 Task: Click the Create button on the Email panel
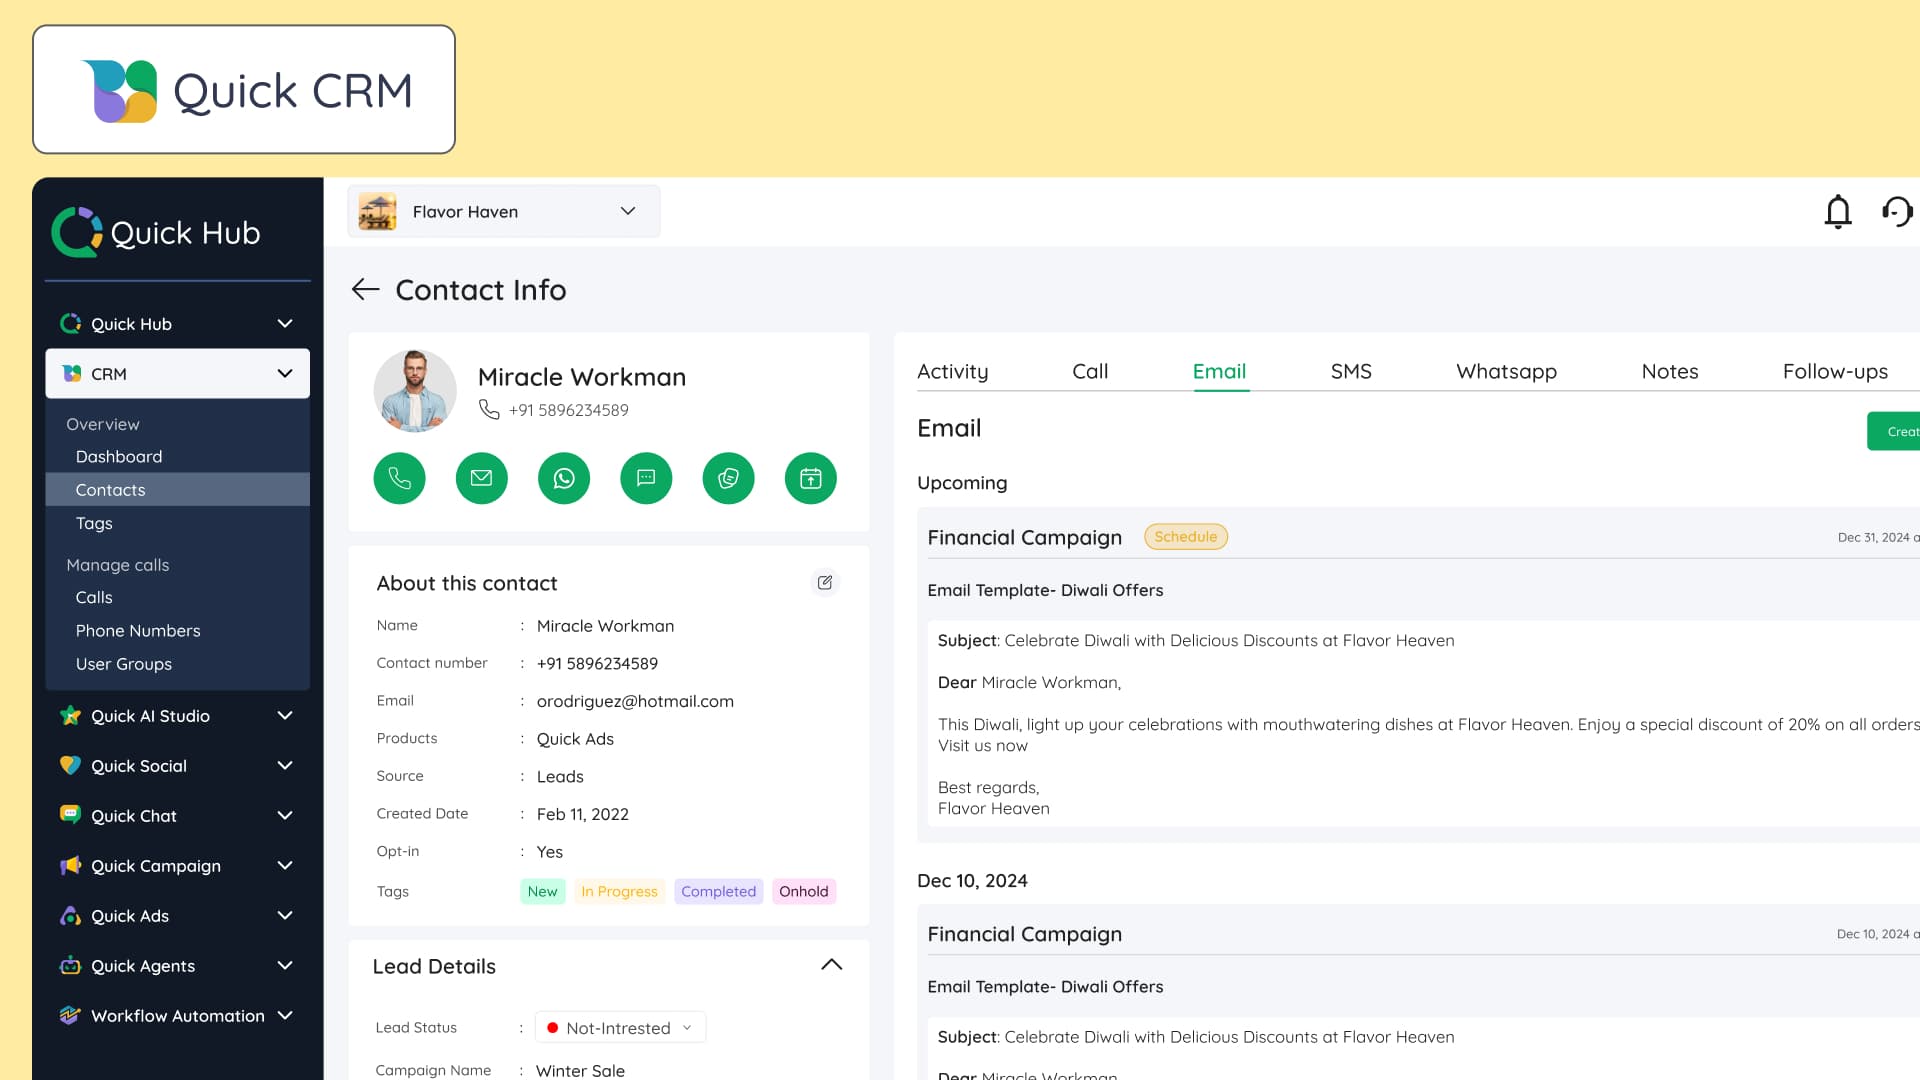[1899, 431]
